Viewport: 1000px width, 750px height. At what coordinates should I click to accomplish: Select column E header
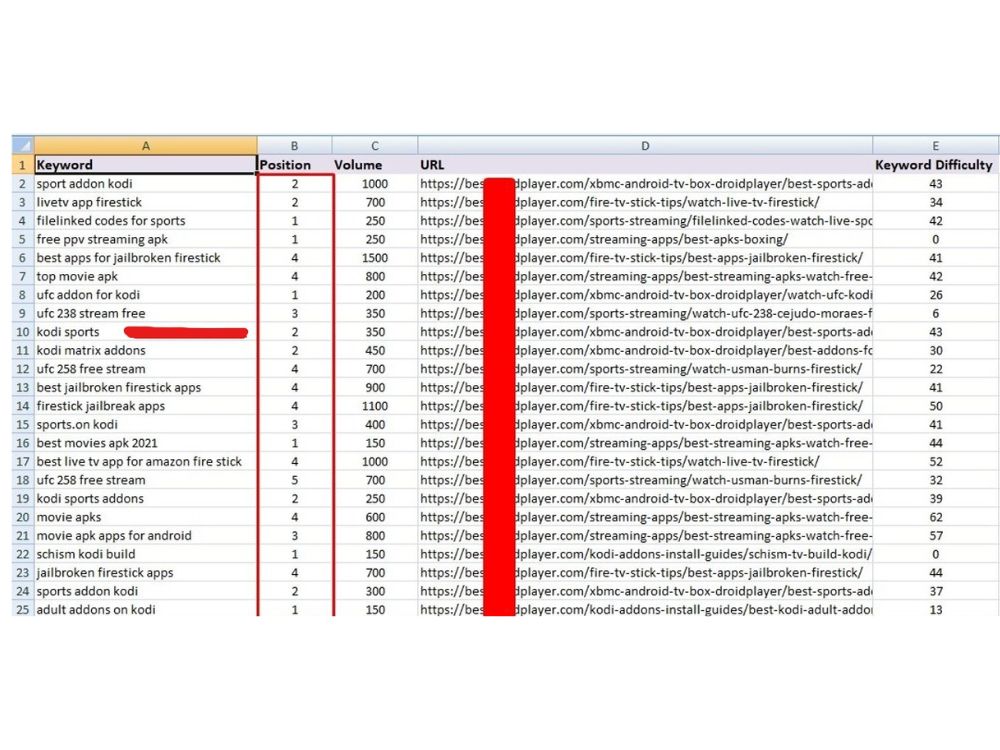pos(936,145)
